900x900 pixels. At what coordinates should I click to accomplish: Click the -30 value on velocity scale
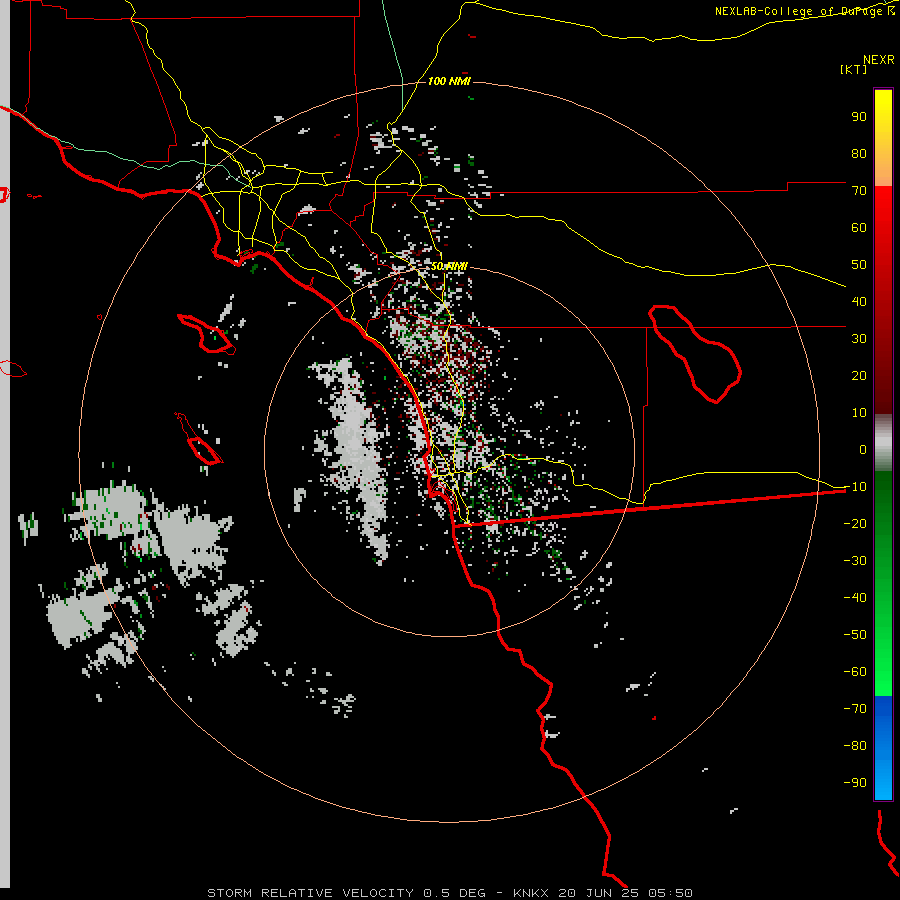coord(855,561)
